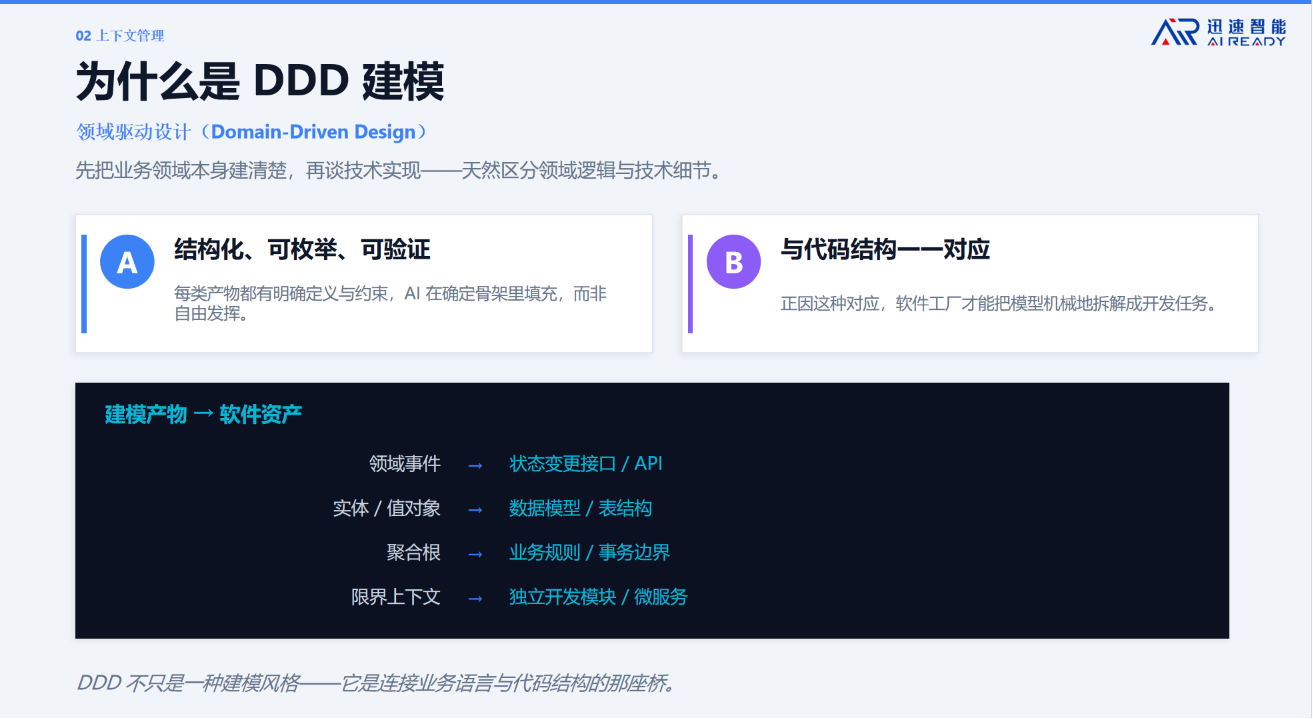1313x719 pixels.
Task: Click the card text starting 正因这种对应
Action: click(x=1000, y=303)
